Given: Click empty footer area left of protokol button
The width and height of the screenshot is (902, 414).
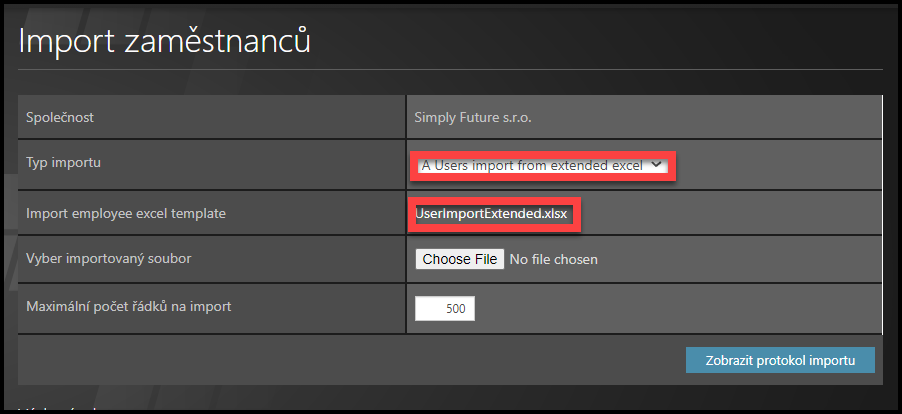Looking at the screenshot, I should 350,360.
